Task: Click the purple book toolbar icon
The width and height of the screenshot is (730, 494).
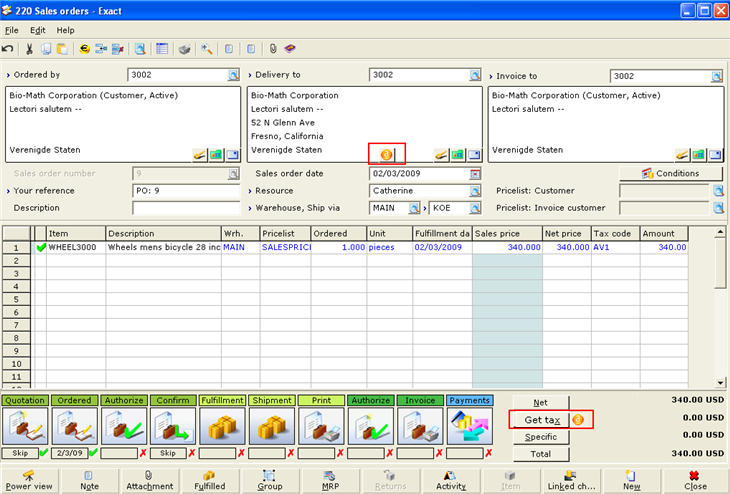Action: click(290, 49)
